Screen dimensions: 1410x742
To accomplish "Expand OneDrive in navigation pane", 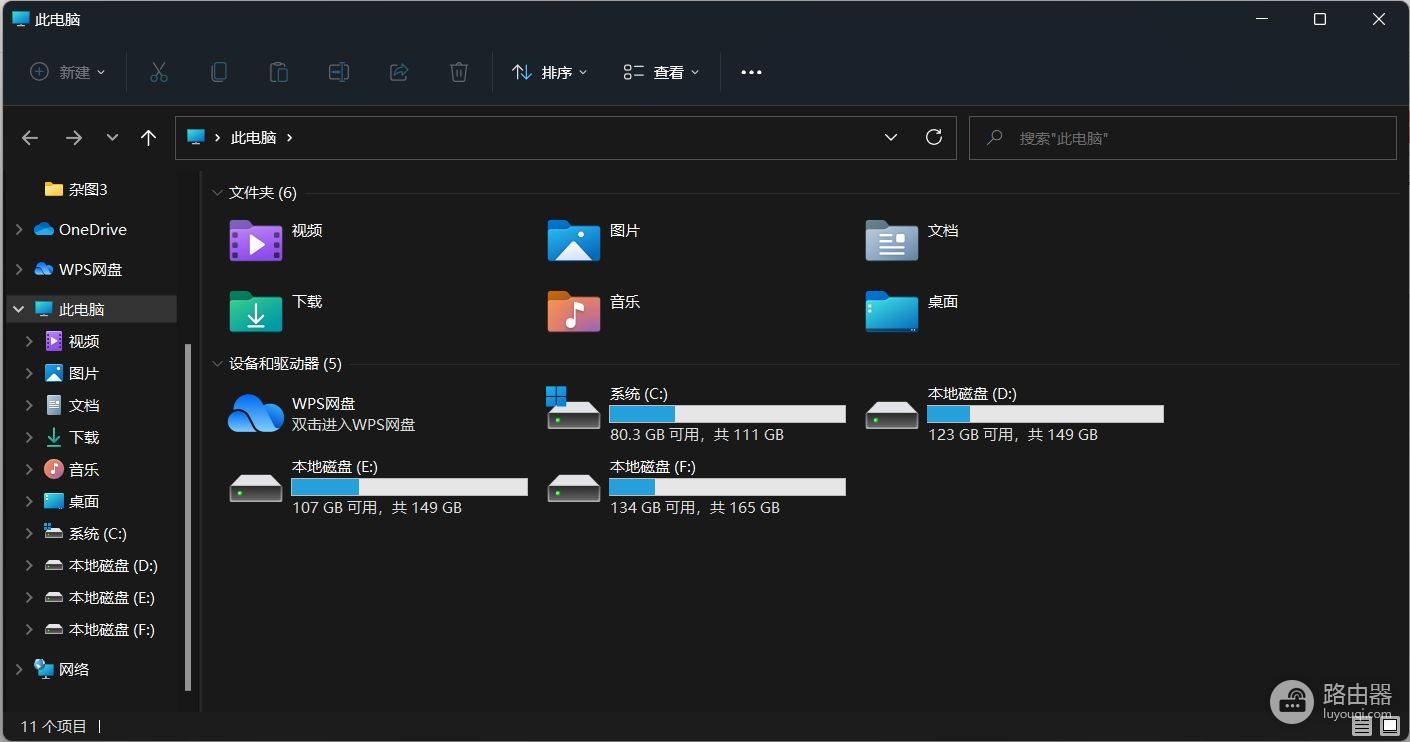I will pos(19,229).
